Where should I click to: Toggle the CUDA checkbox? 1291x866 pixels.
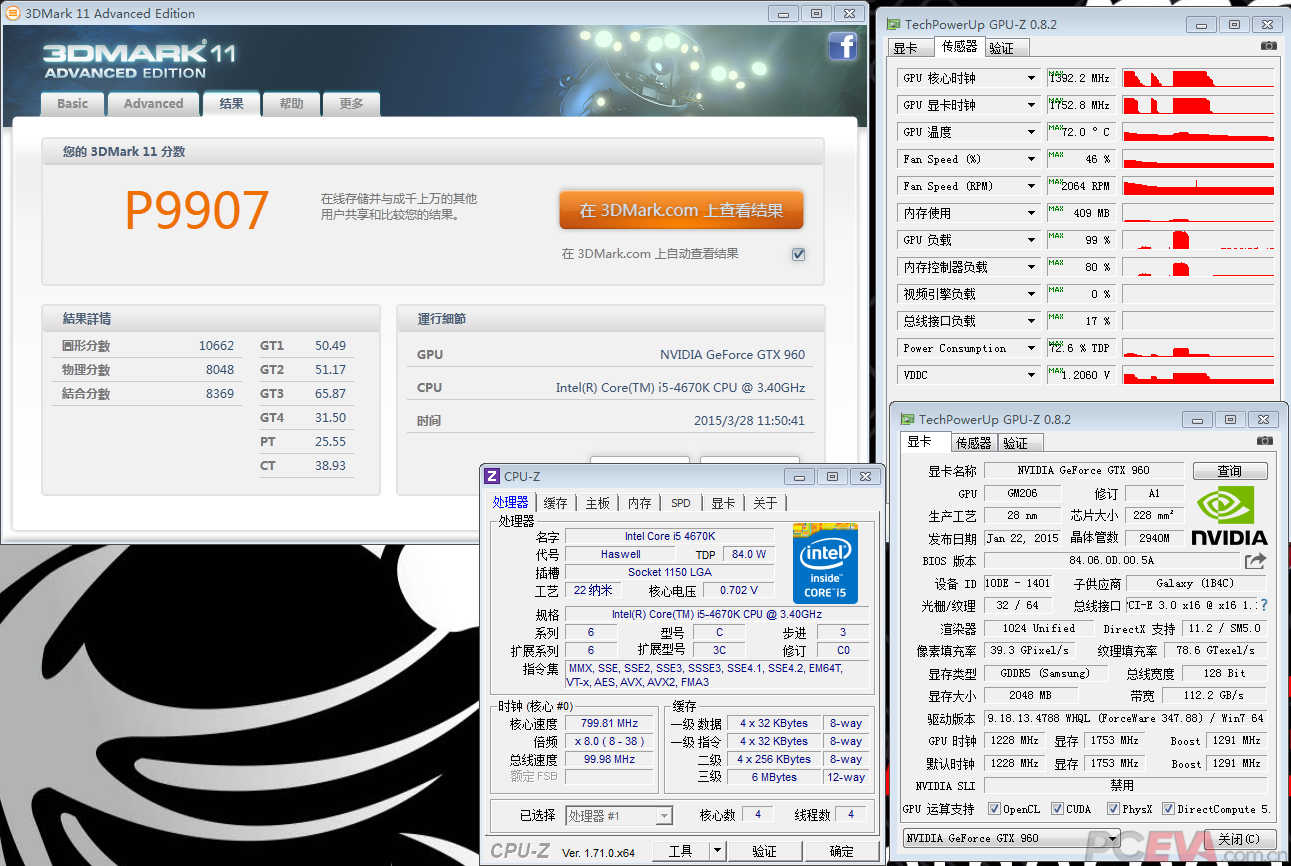pyautogui.click(x=1057, y=809)
